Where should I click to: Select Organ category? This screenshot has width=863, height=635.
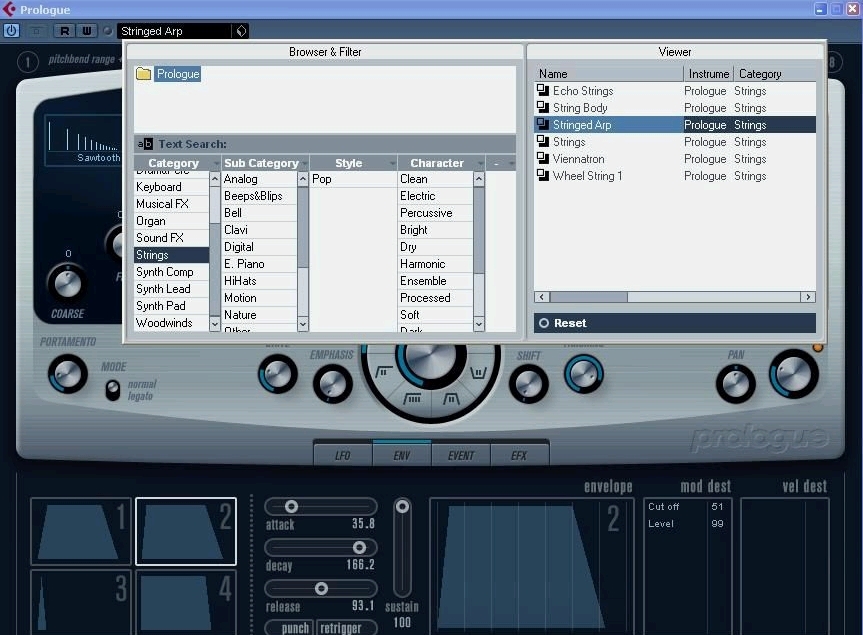click(x=171, y=221)
